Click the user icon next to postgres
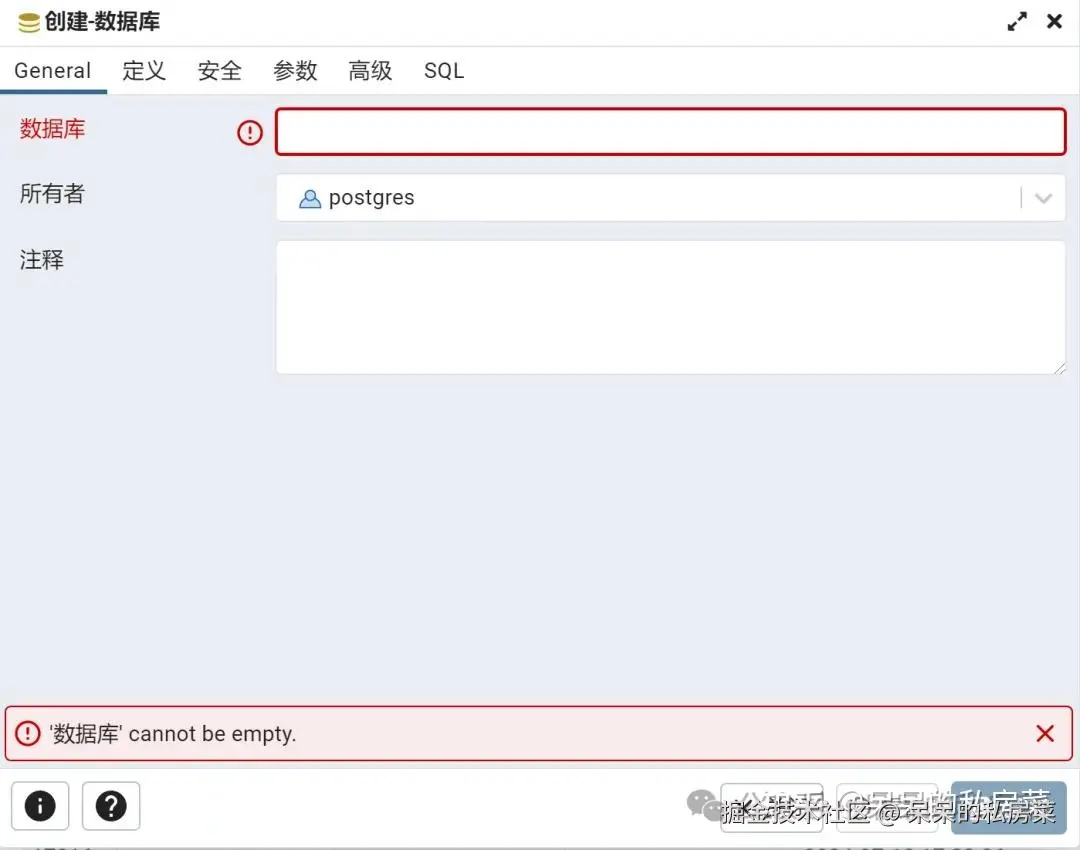 310,198
